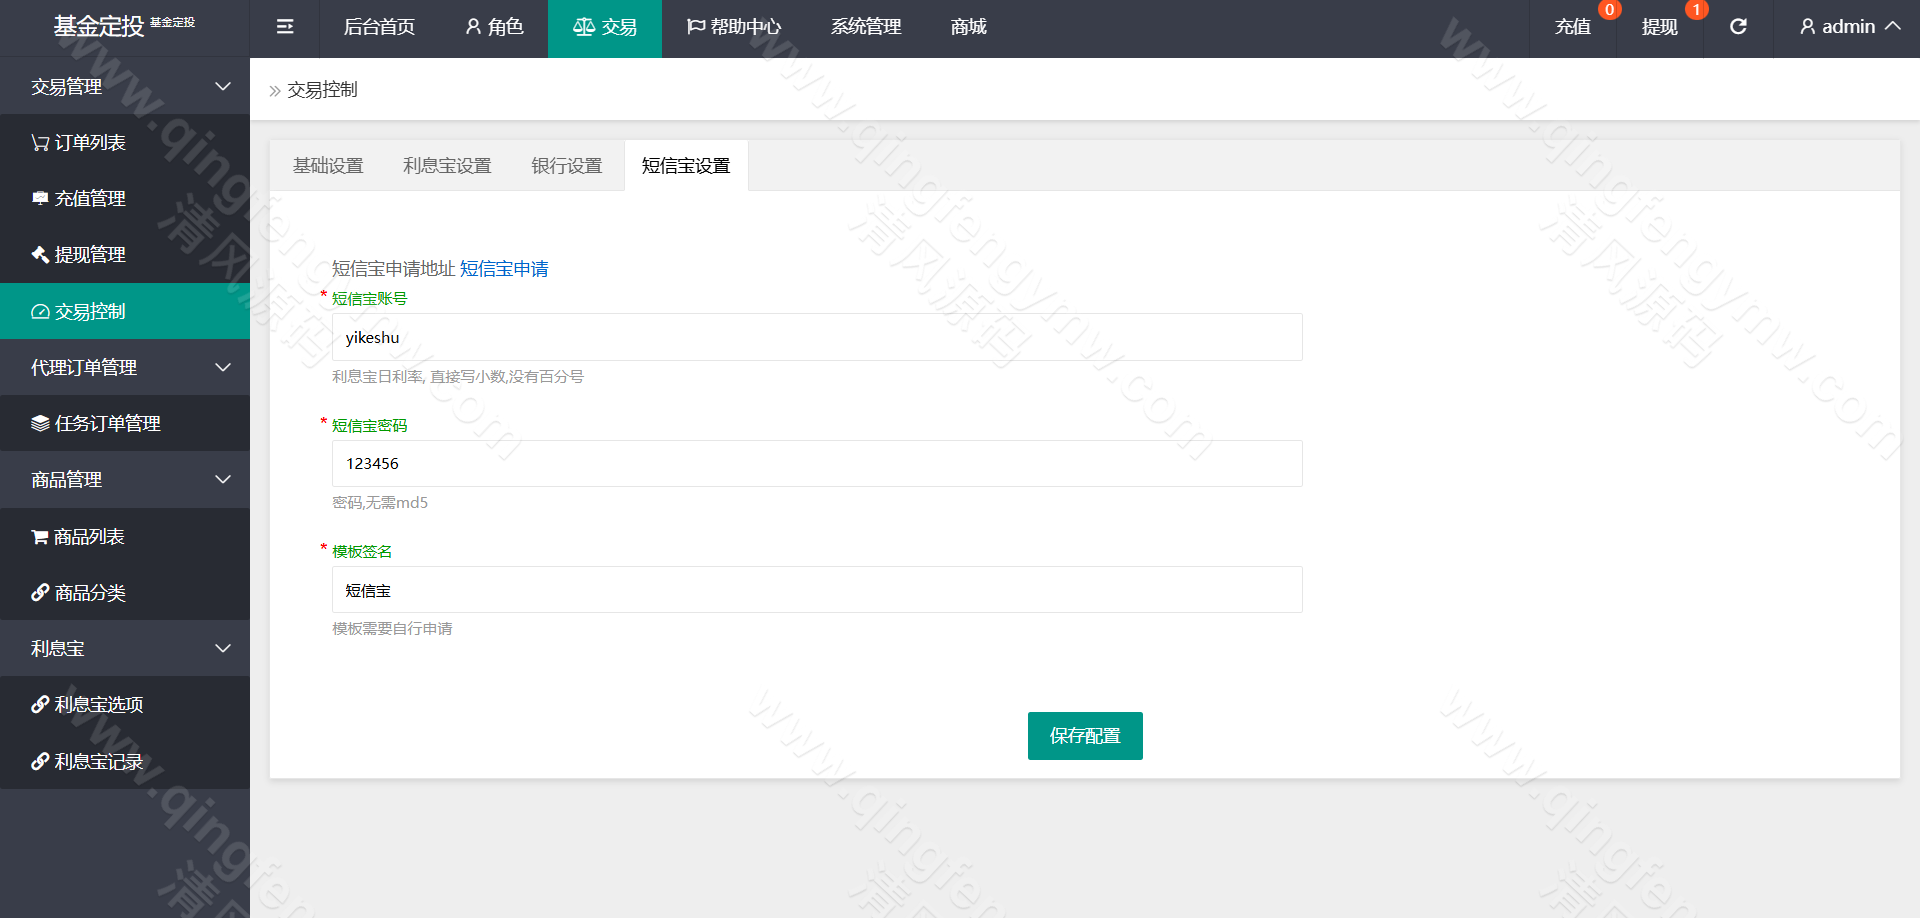Open 商品列表 via its cart icon
Viewport: 1920px width, 918px height.
tap(38, 536)
